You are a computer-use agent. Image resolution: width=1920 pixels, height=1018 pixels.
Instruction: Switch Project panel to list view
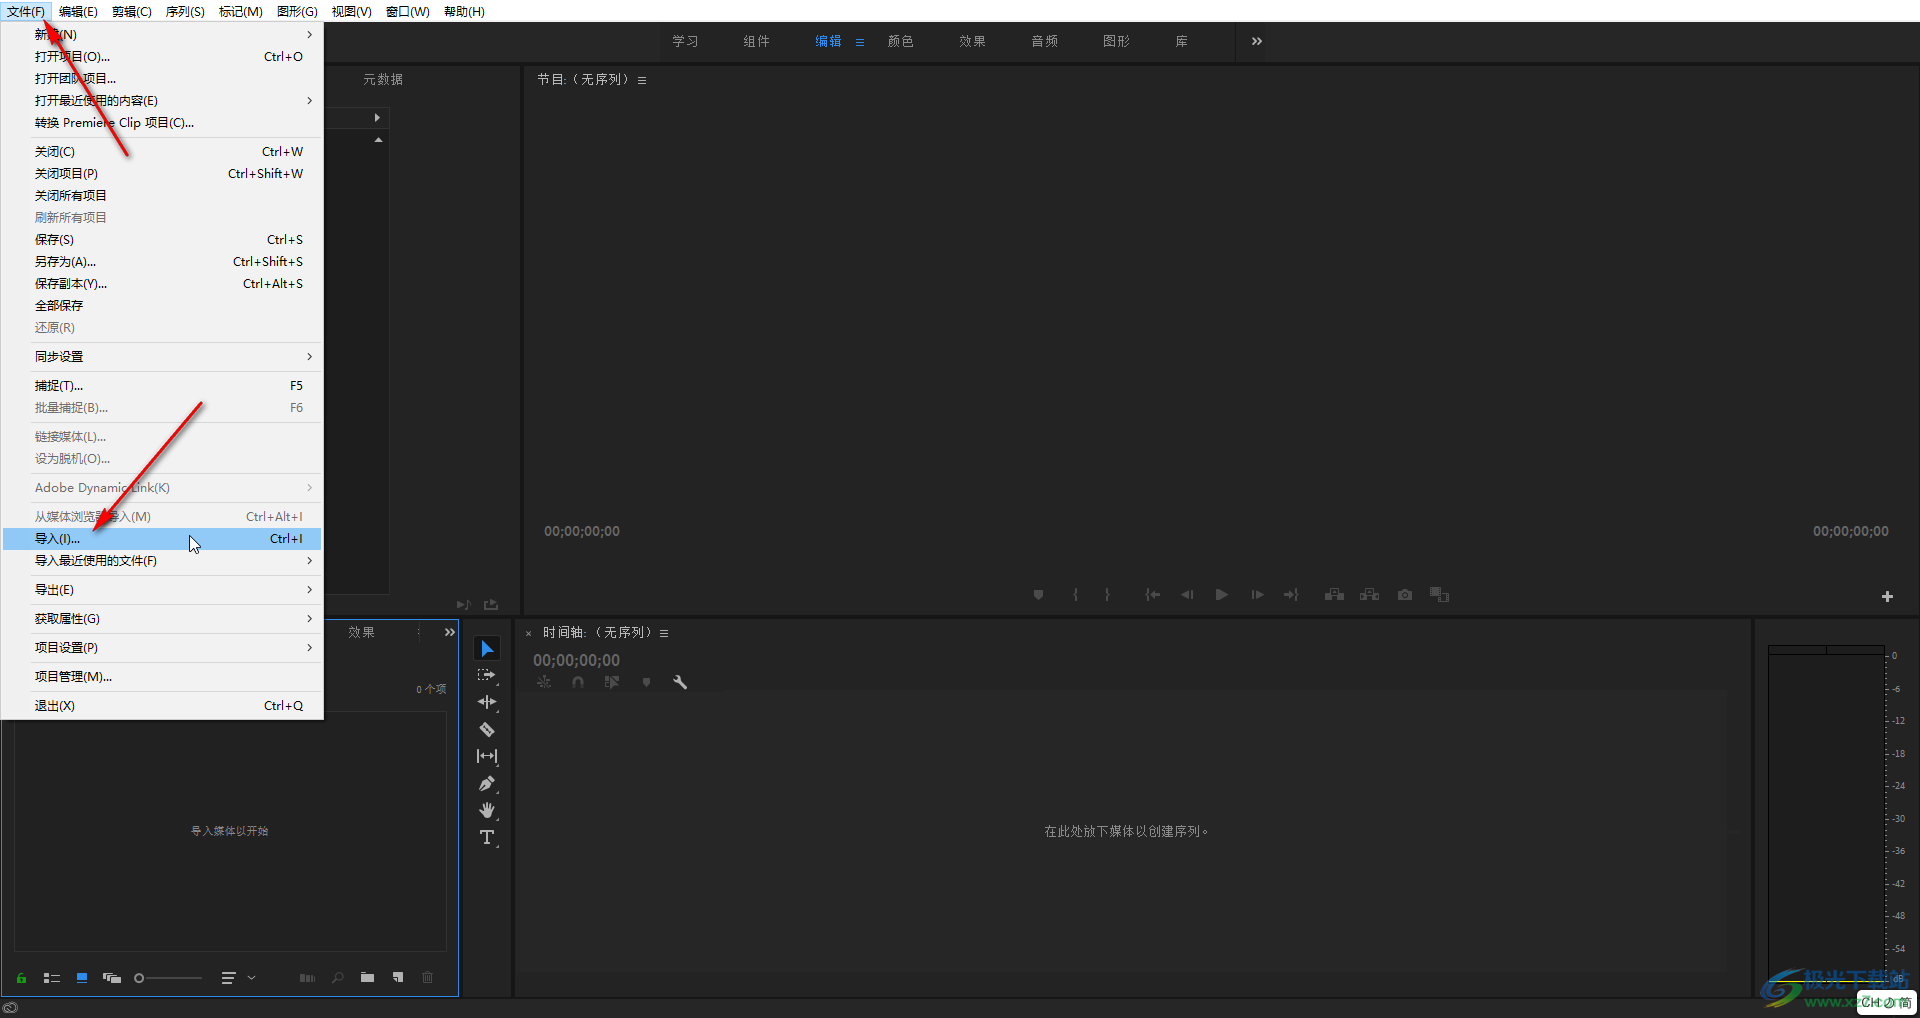(x=52, y=978)
